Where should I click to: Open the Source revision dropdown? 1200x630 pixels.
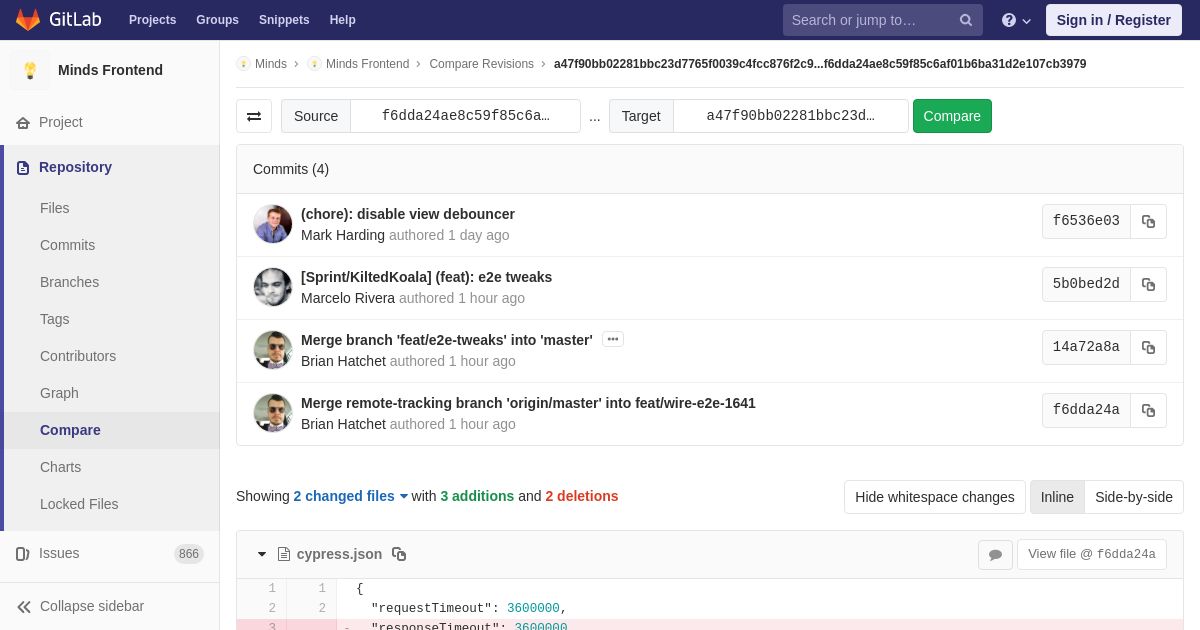(x=465, y=116)
